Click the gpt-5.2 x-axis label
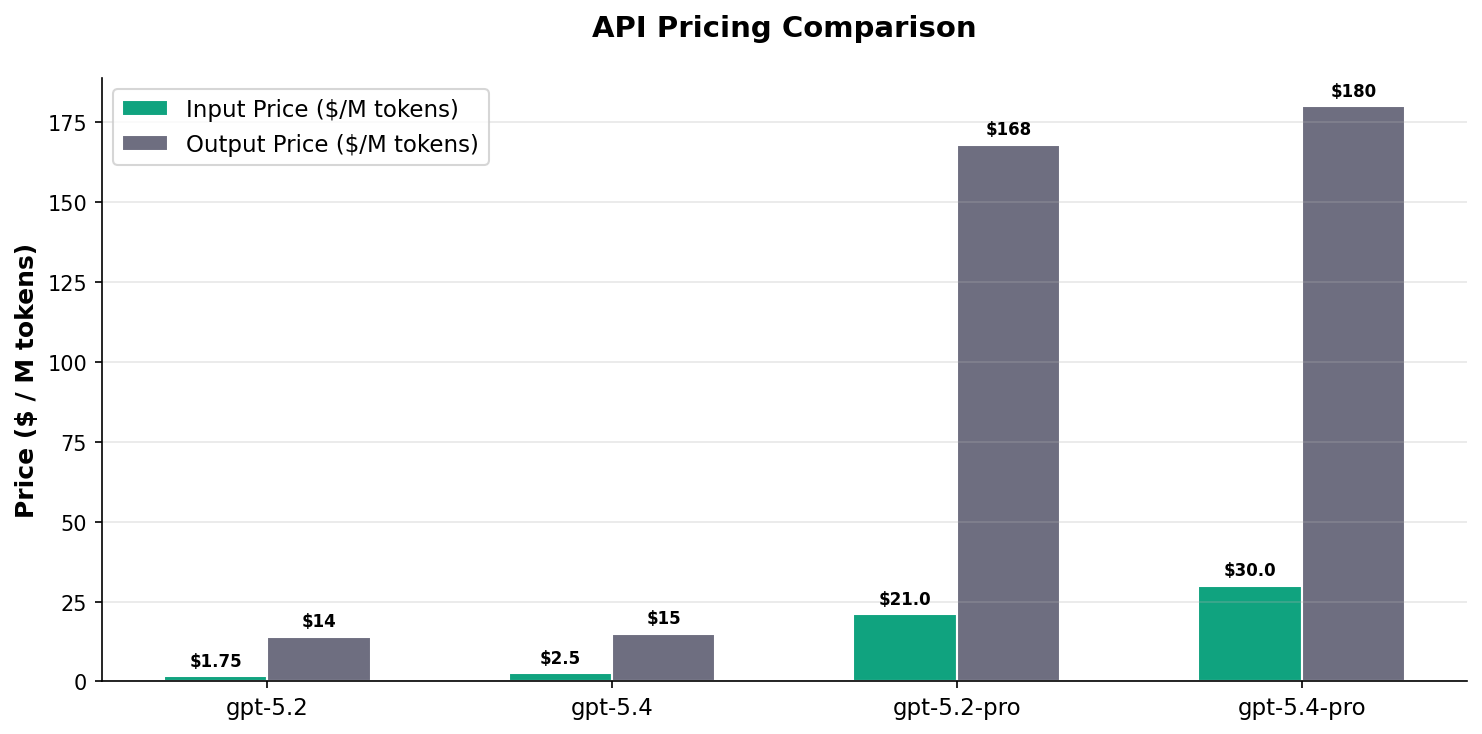Screen dimensions: 1482x734 (x=267, y=708)
